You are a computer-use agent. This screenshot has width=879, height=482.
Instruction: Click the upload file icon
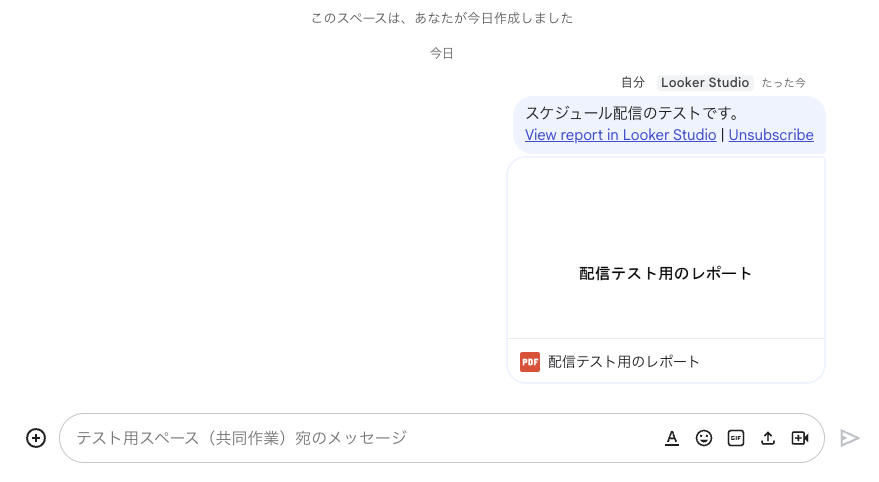point(768,438)
